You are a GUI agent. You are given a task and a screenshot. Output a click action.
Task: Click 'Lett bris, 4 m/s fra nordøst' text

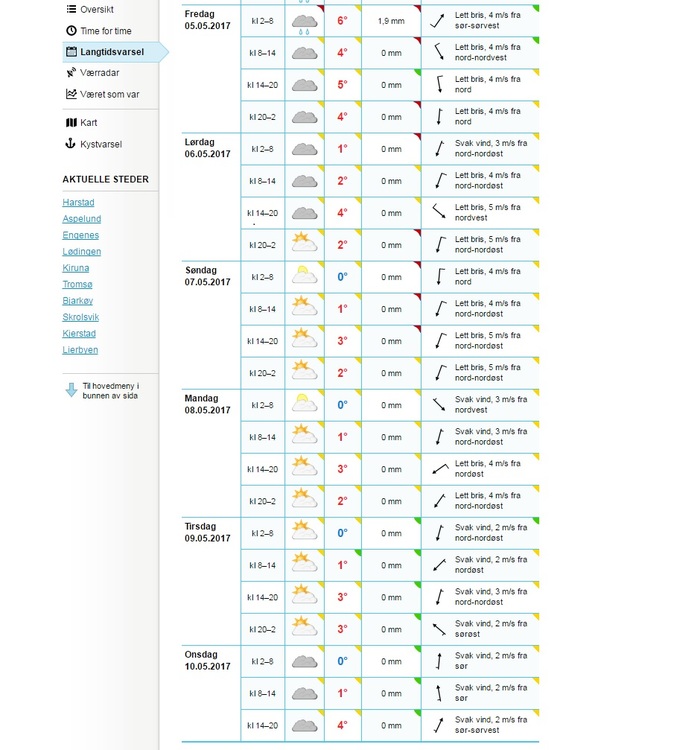pyautogui.click(x=488, y=469)
